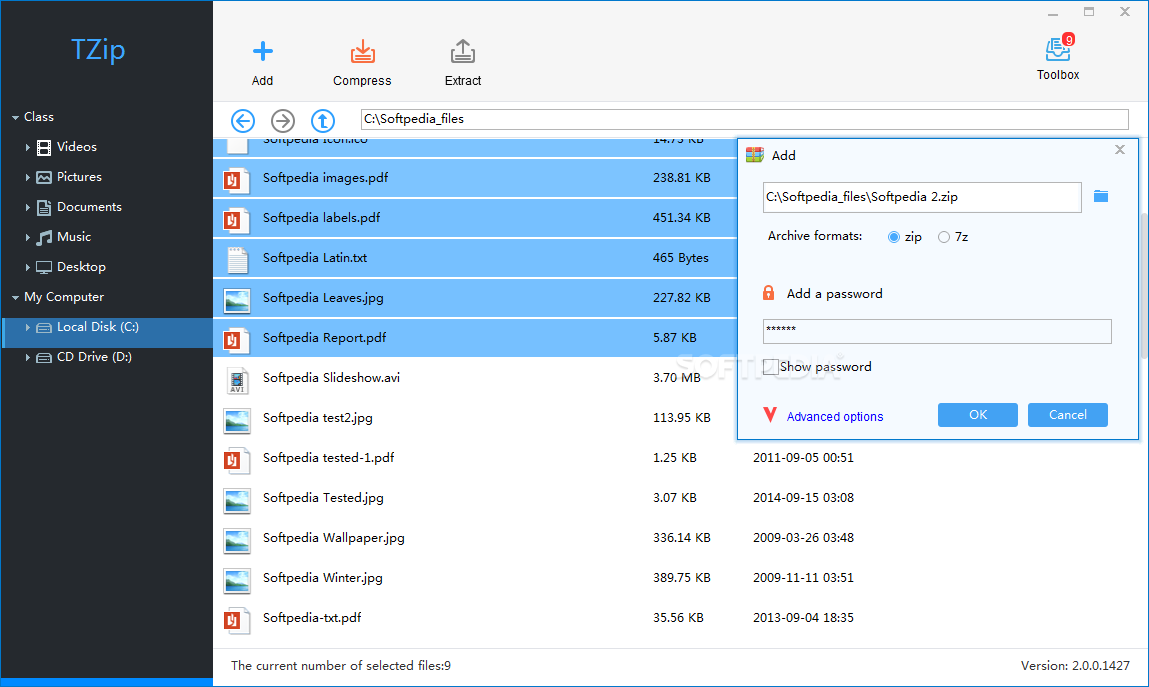1149x687 pixels.
Task: Click the selected files count status text
Action: tap(341, 666)
